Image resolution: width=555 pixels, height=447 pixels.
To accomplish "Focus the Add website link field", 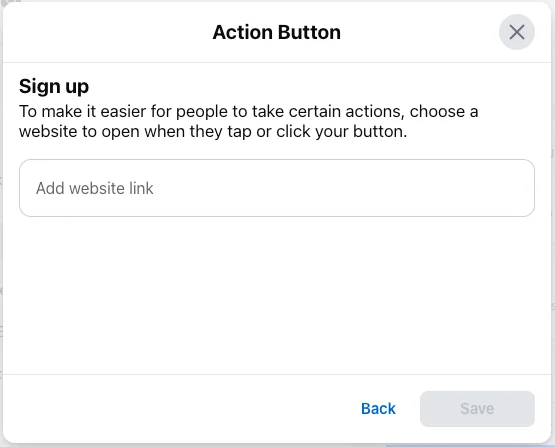I will coord(277,188).
